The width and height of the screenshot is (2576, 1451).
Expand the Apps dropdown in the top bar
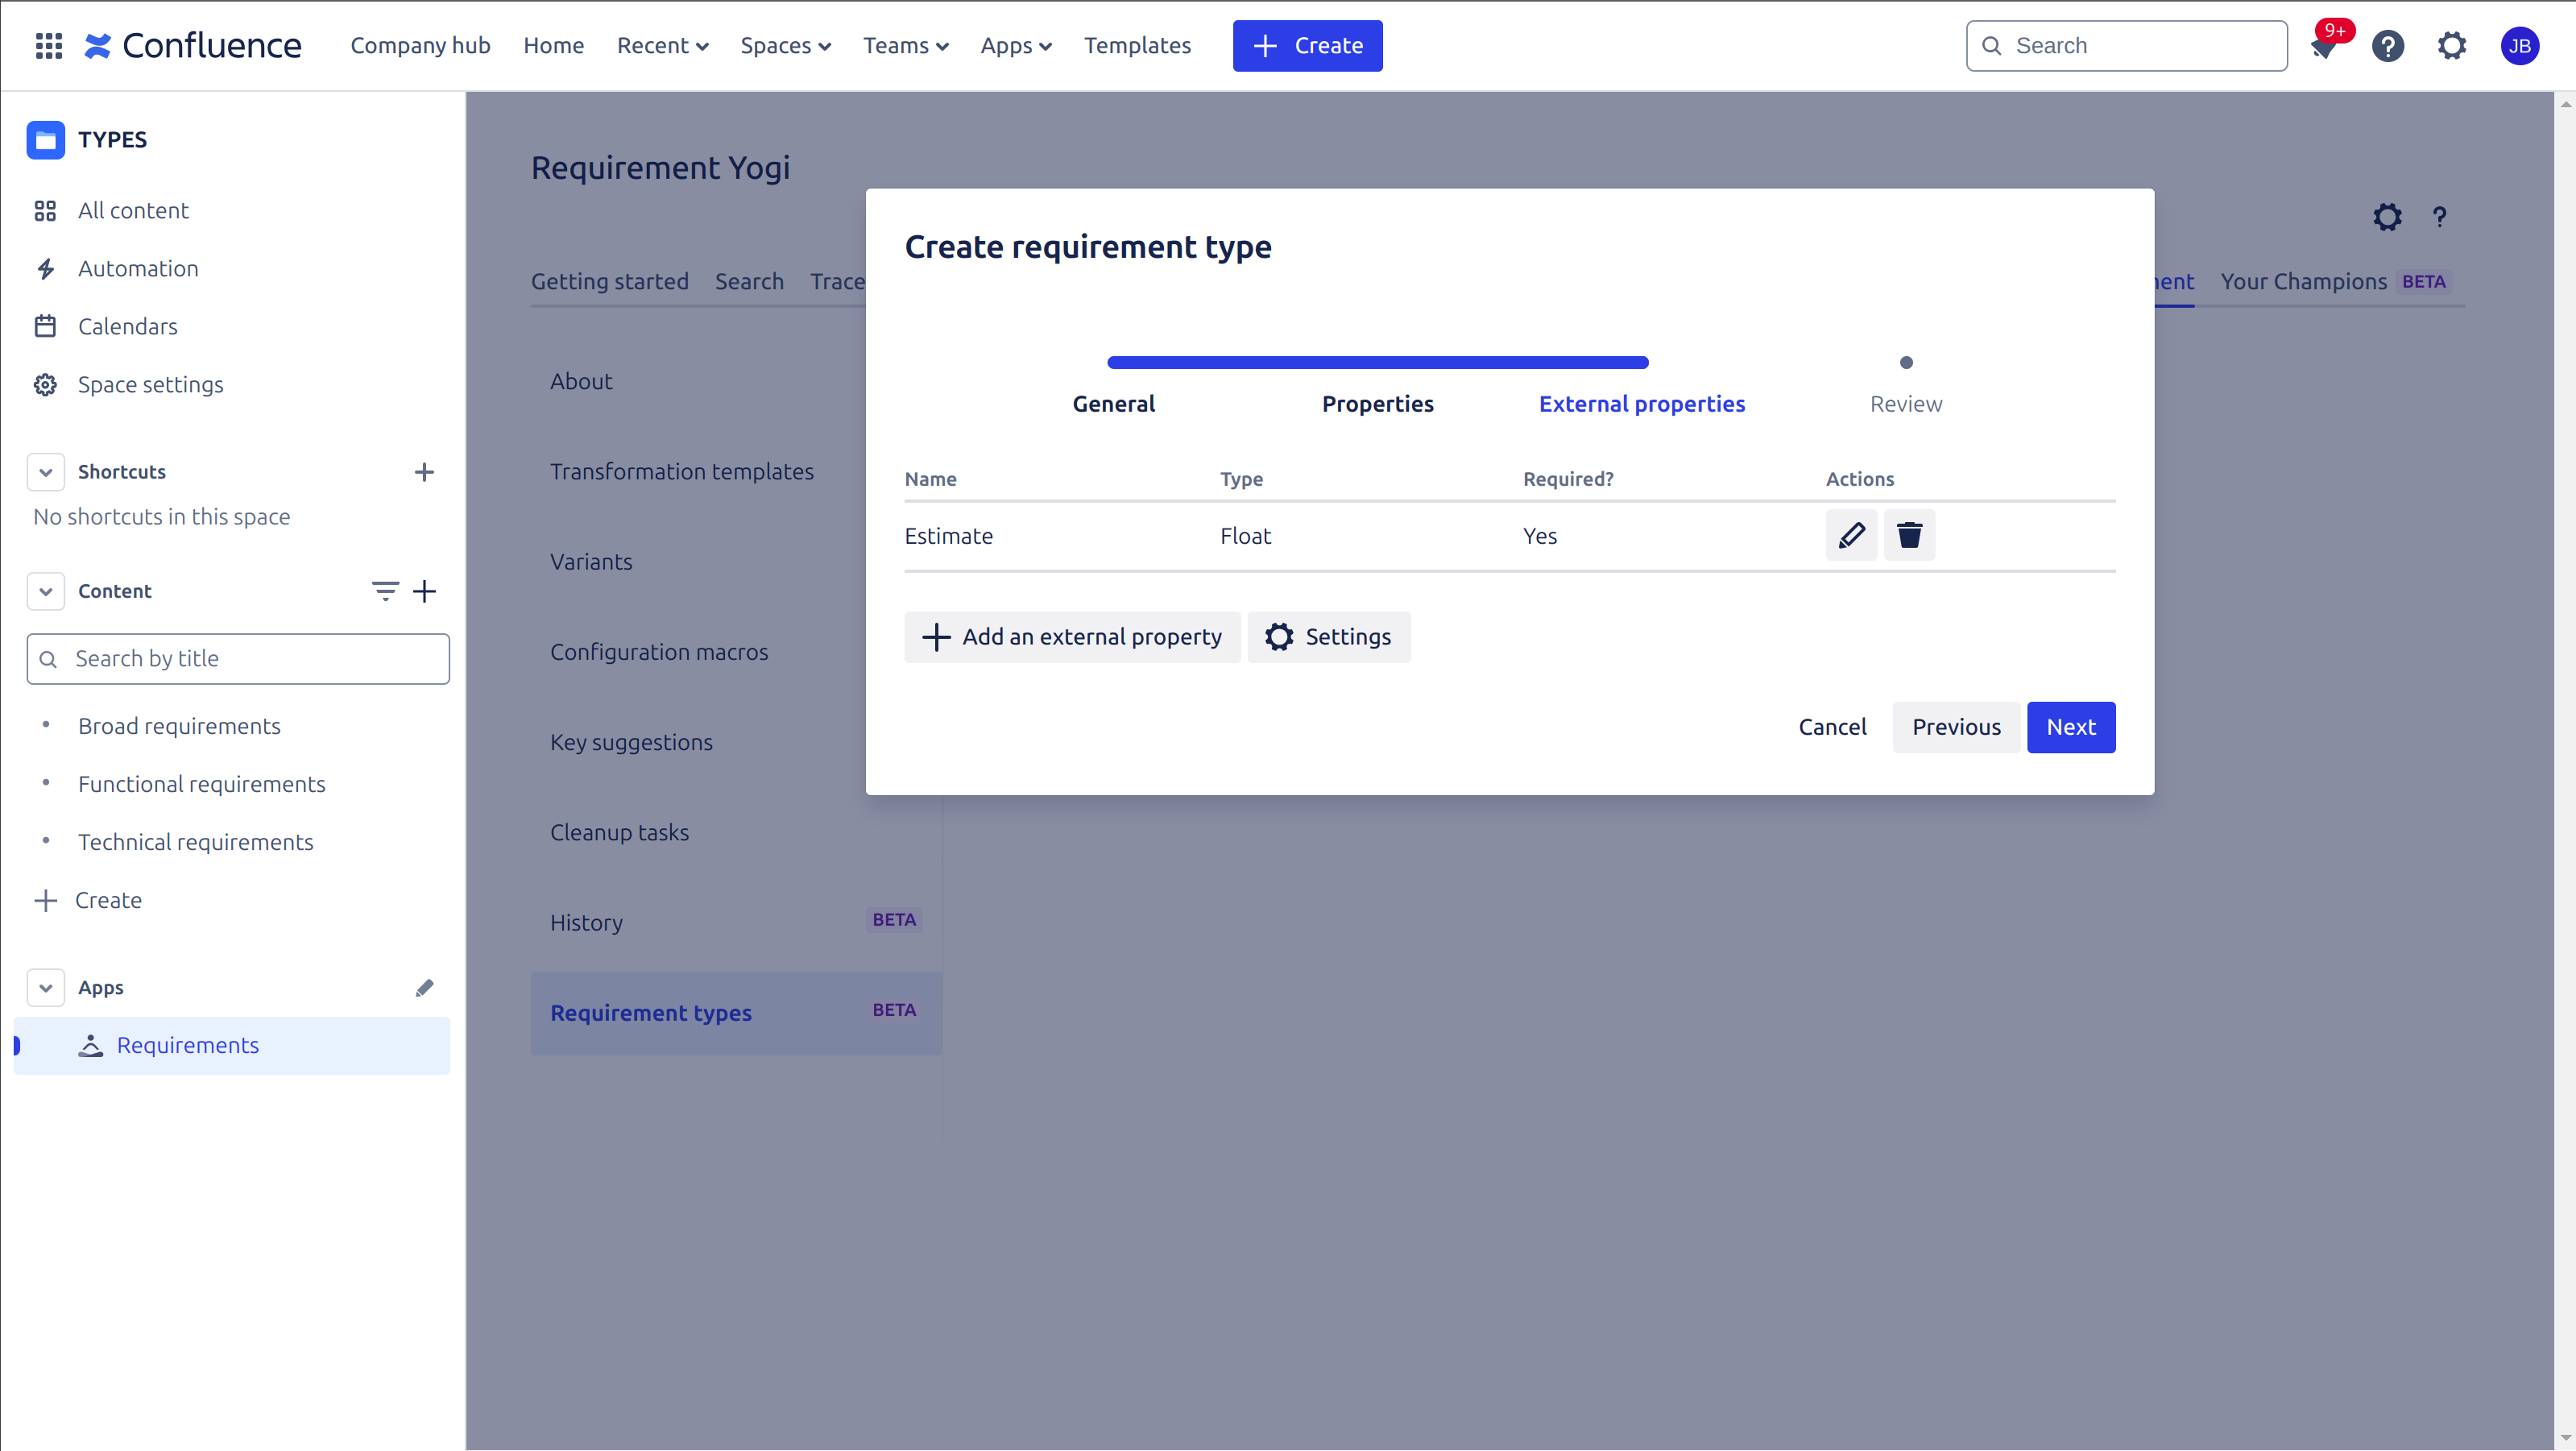(x=1015, y=46)
